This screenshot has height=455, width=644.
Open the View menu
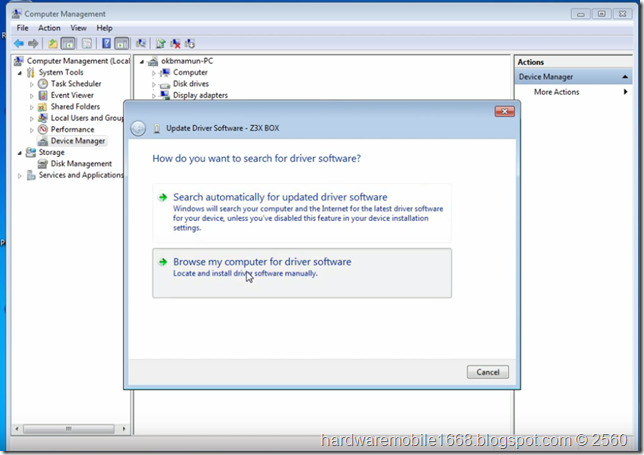click(78, 28)
